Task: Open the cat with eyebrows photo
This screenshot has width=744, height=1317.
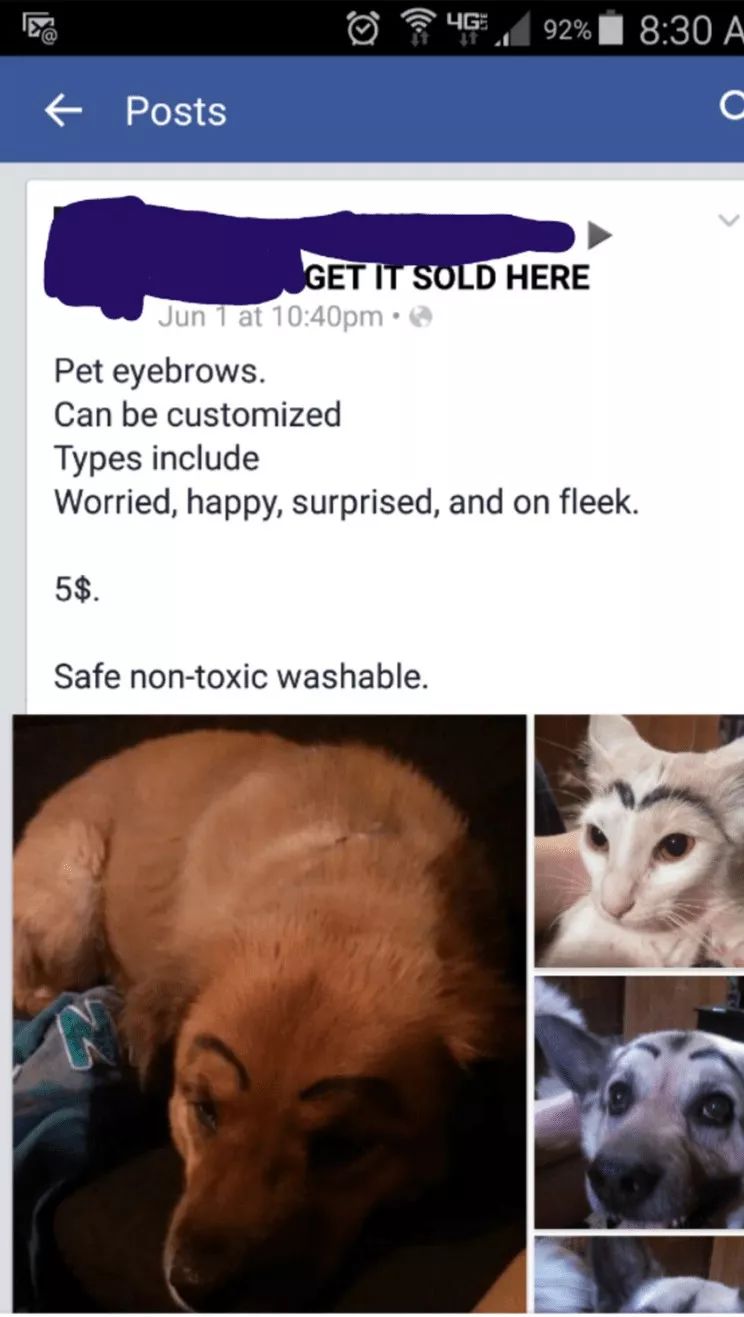Action: coord(639,840)
